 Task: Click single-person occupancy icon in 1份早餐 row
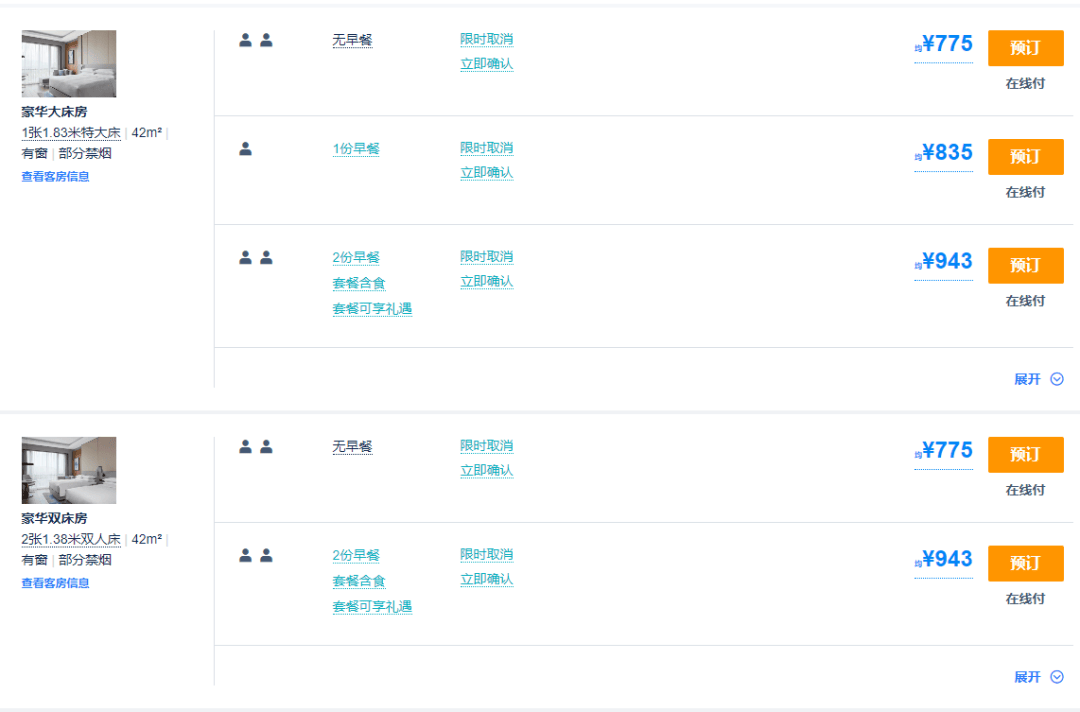(245, 149)
